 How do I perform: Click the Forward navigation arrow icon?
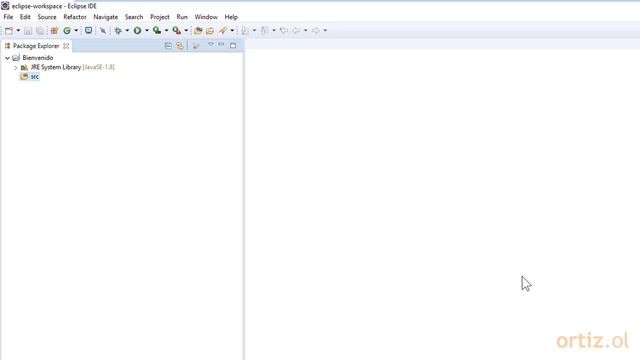(316, 31)
